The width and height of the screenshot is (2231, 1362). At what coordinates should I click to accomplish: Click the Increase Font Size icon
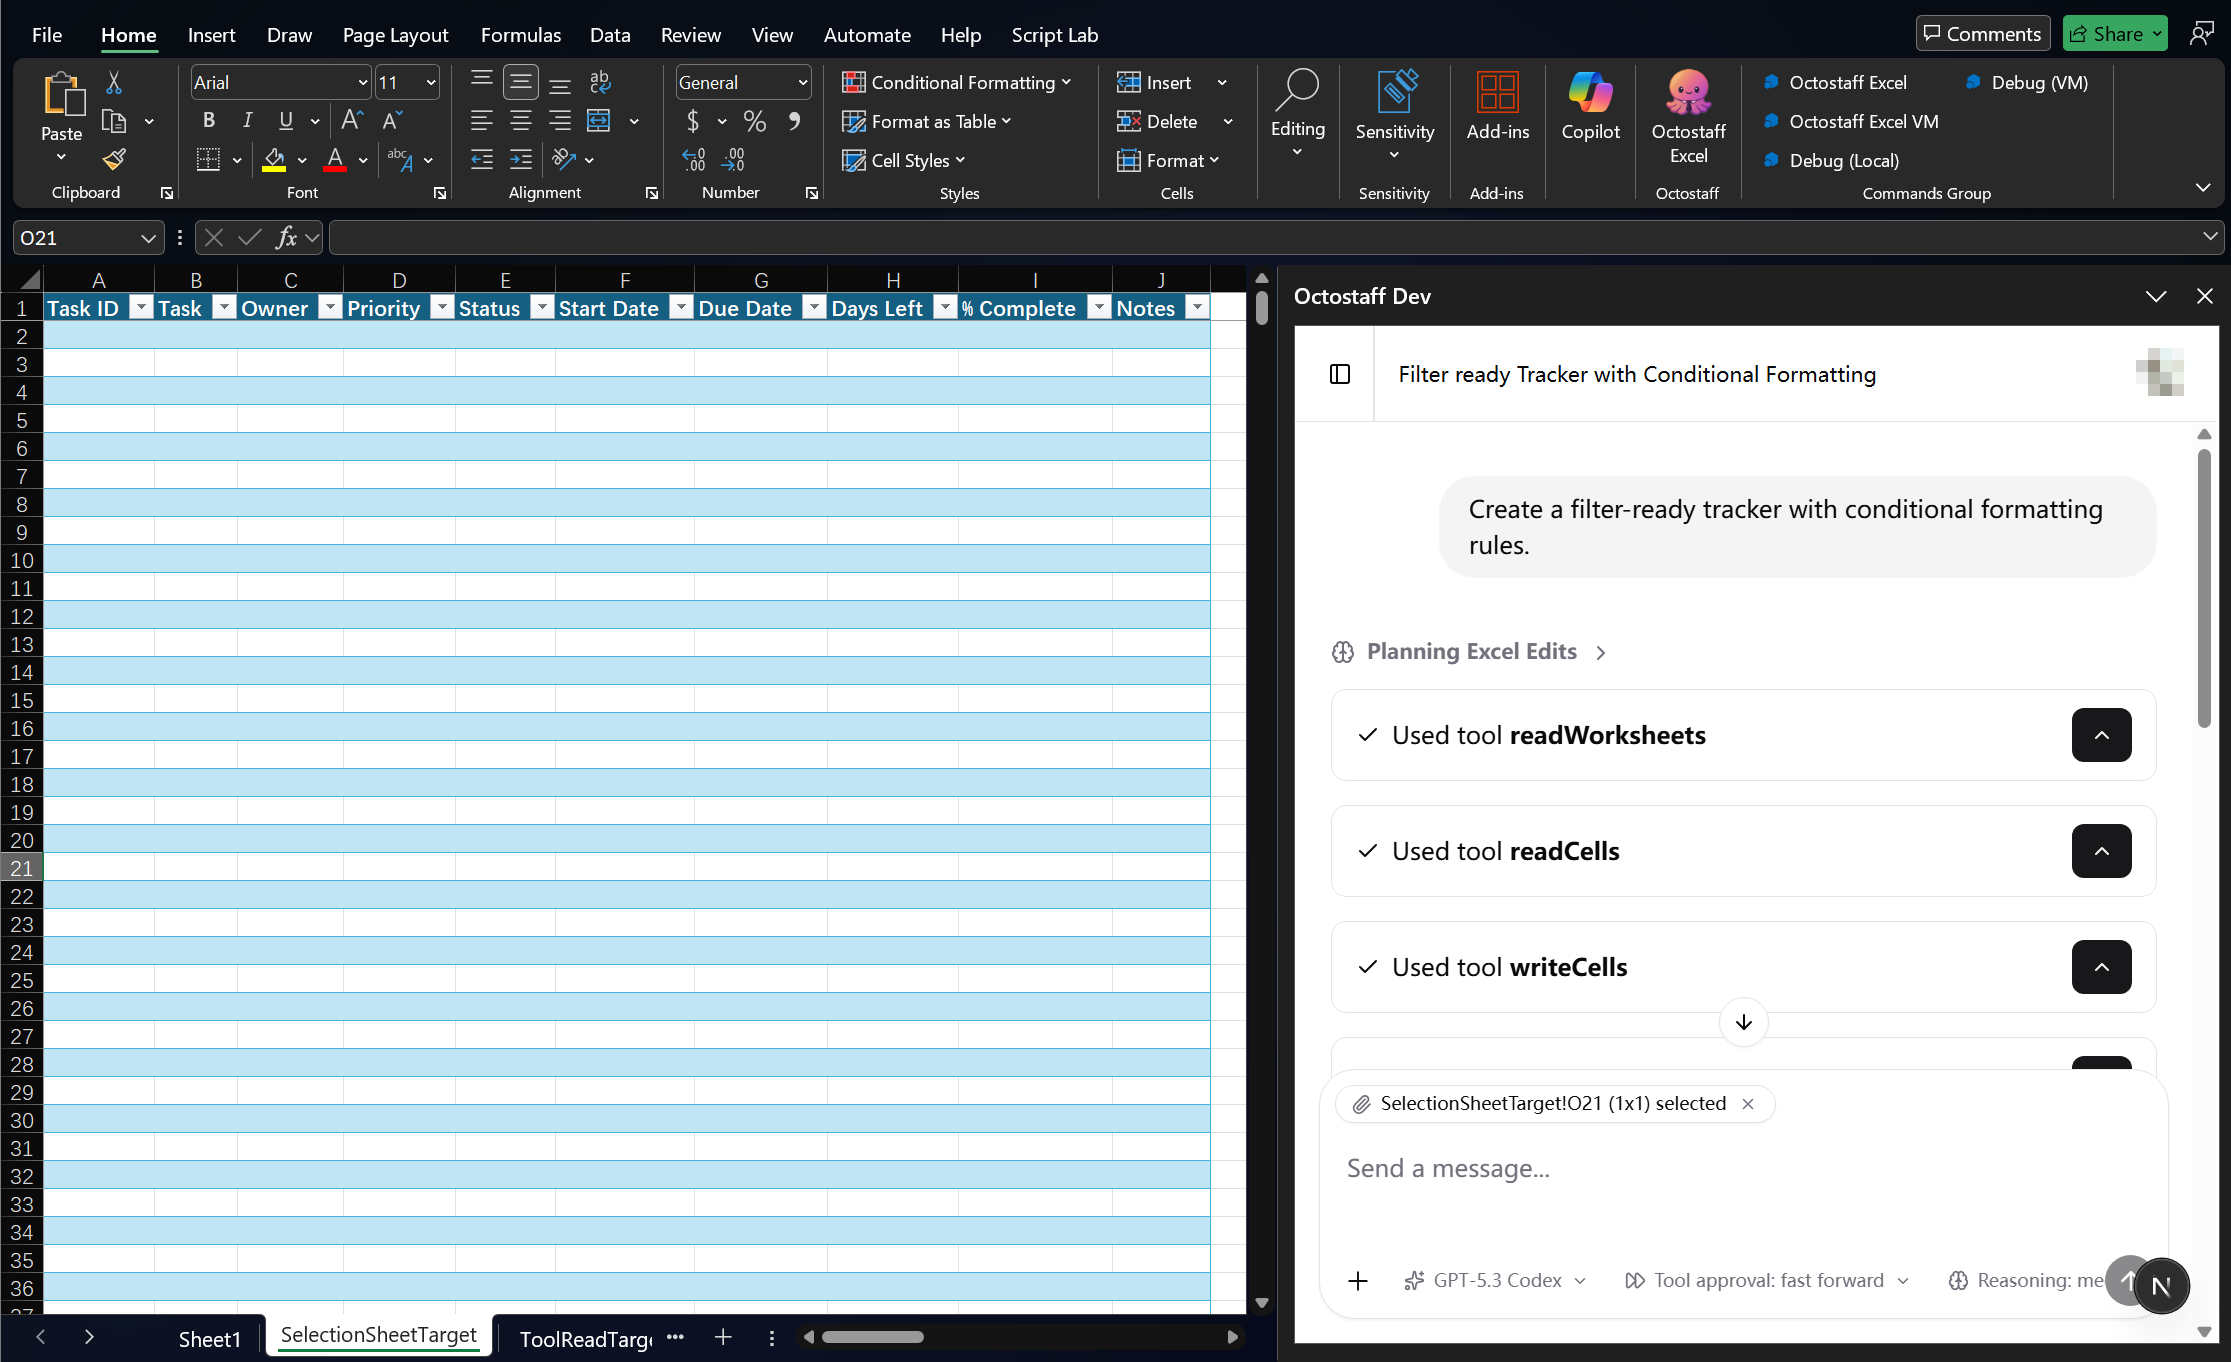(351, 121)
